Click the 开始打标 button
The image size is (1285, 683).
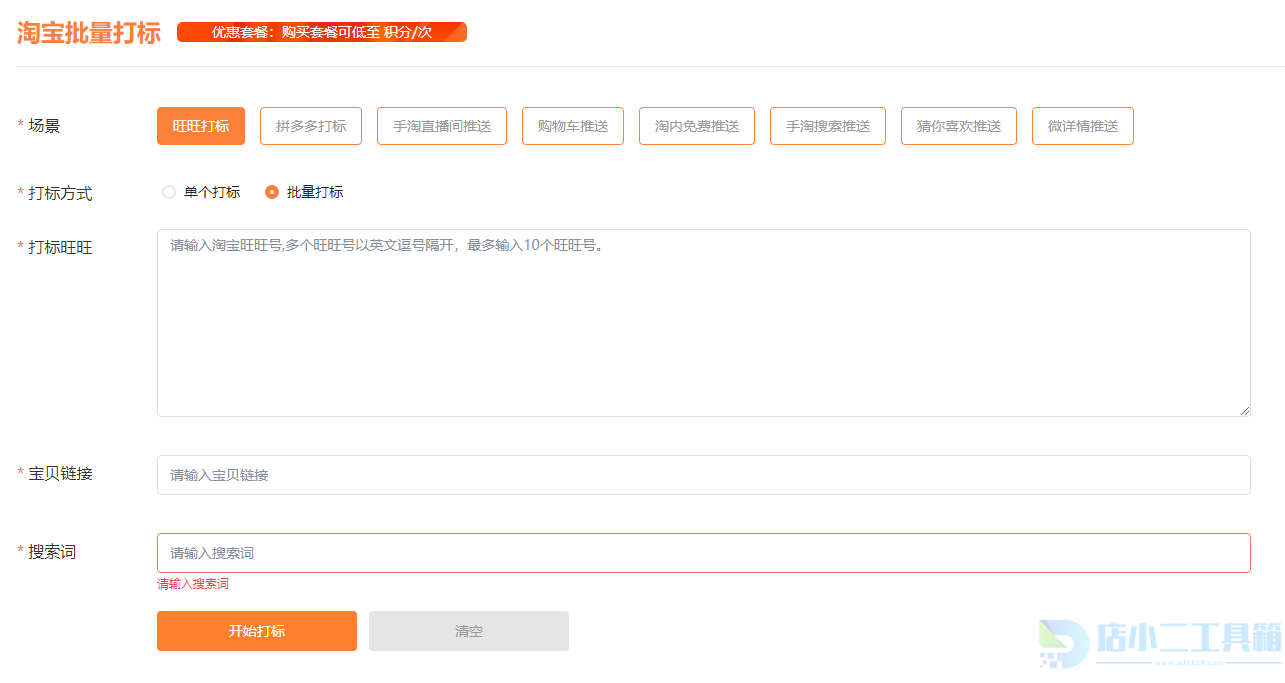[257, 631]
